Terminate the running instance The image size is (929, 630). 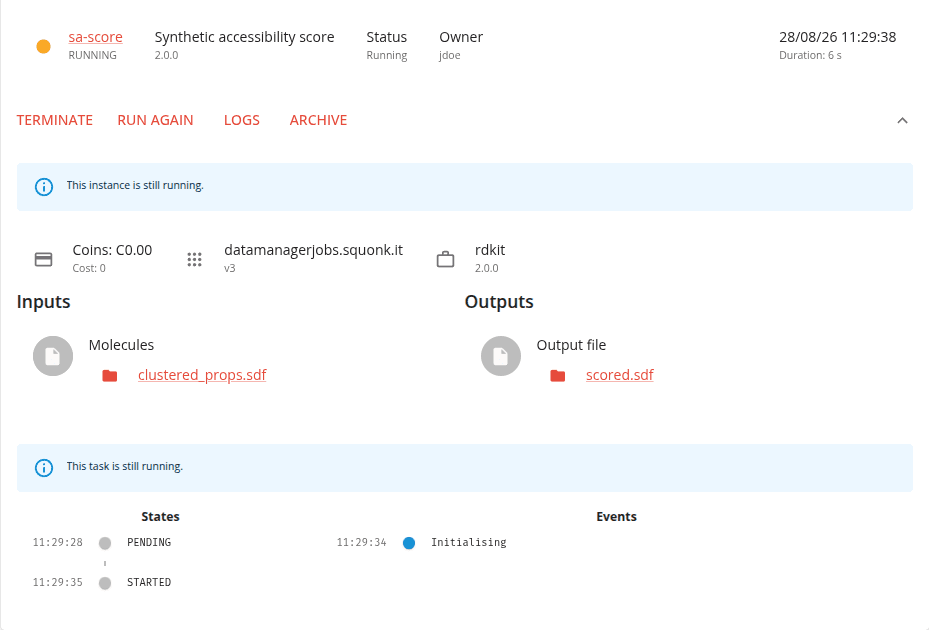[x=55, y=120]
